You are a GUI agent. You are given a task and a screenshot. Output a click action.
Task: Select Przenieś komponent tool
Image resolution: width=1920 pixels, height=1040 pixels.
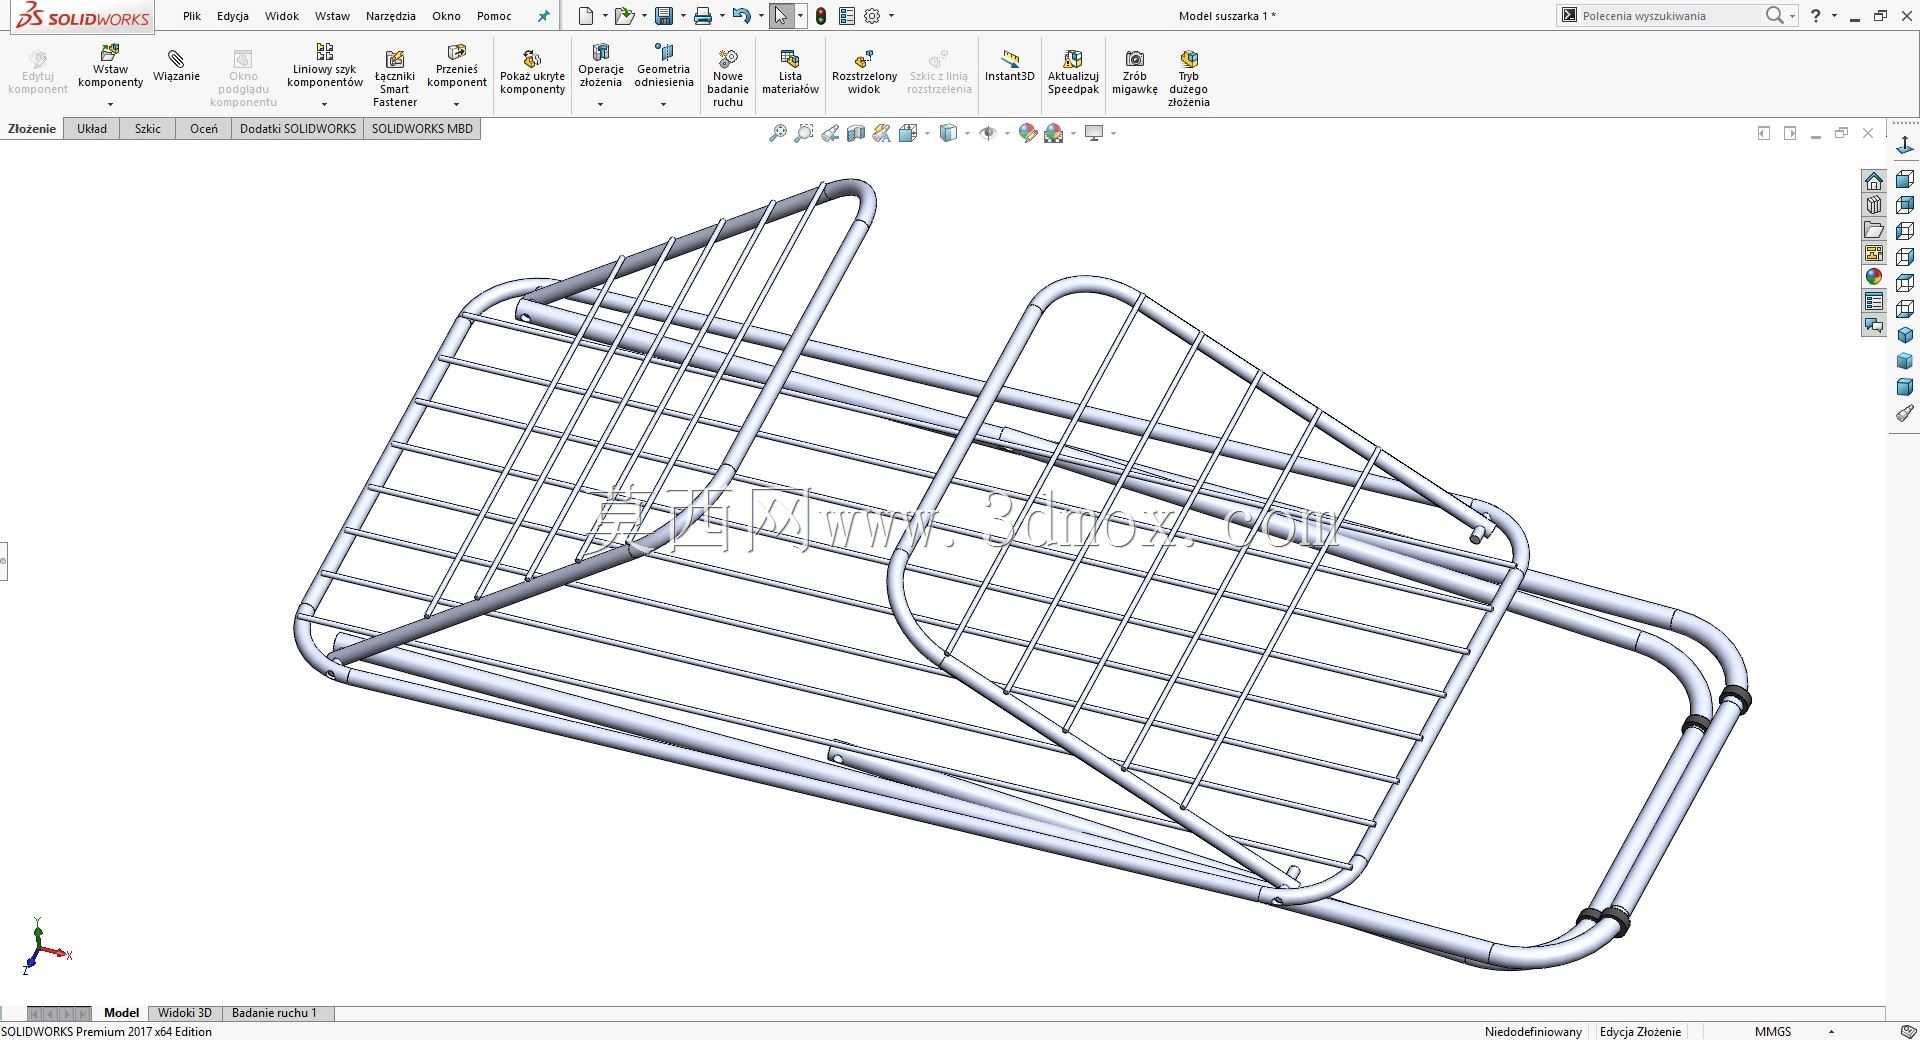(x=457, y=66)
